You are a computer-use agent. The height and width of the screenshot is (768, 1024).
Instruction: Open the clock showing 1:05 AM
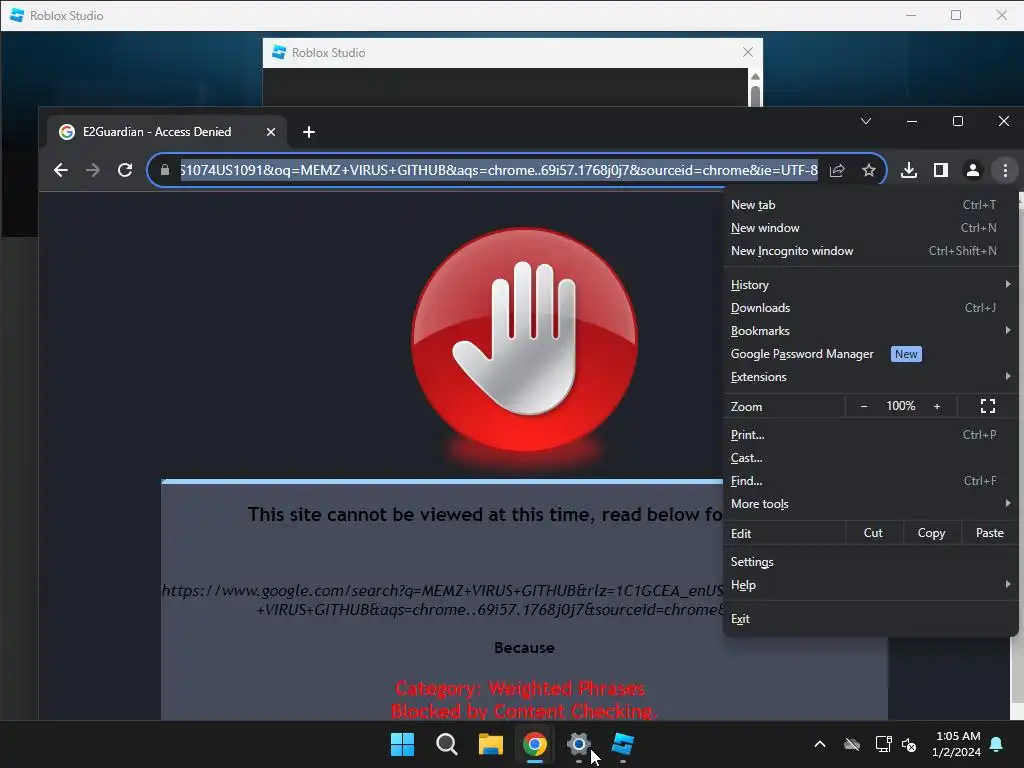click(956, 744)
